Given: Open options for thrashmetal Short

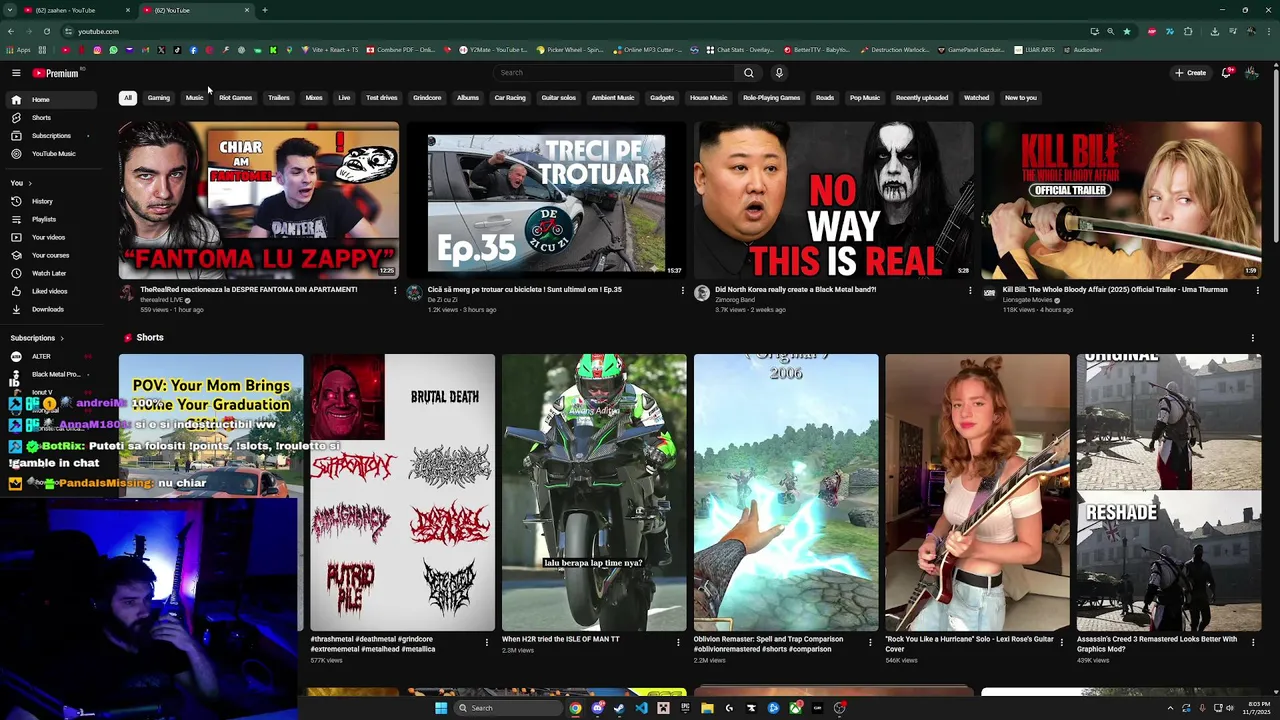Looking at the screenshot, I should (x=487, y=642).
